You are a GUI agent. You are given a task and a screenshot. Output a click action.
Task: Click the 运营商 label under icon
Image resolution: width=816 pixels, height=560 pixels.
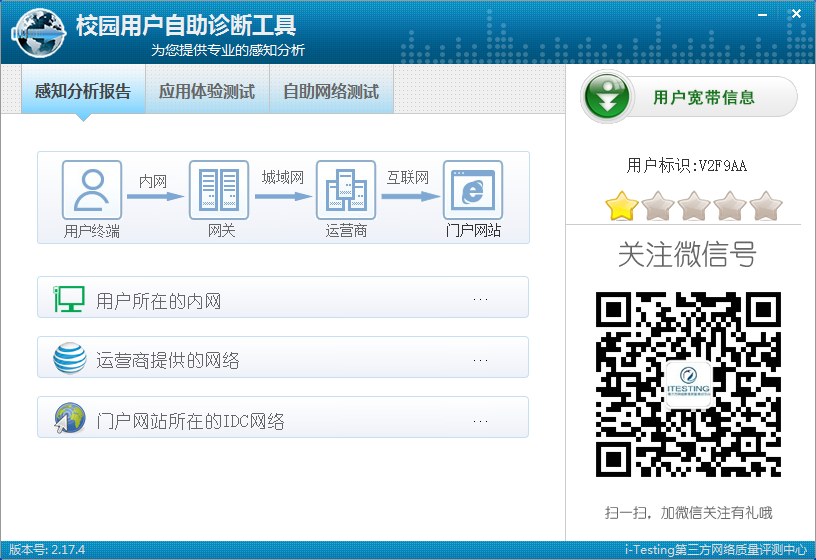point(346,231)
